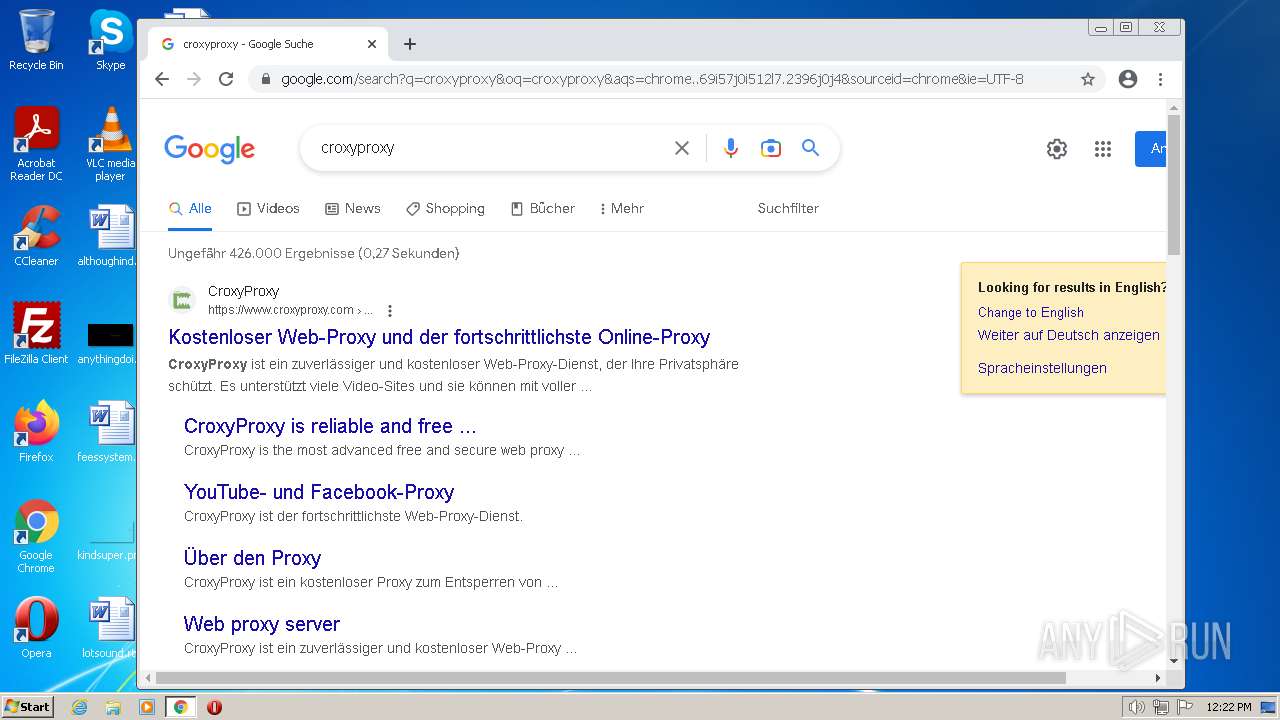Click Weiter auf Deutsch anzeigen
Screen dimensions: 1280x720
coord(1069,335)
